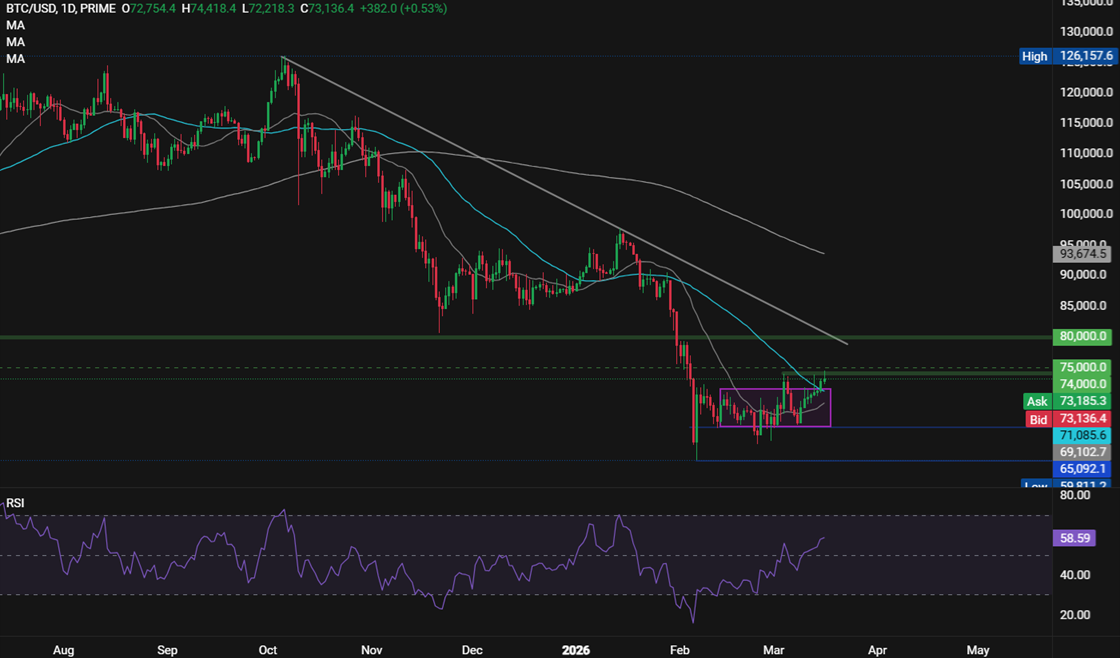Image resolution: width=1120 pixels, height=658 pixels.
Task: Toggle visibility of the third MA
Action: pos(14,58)
